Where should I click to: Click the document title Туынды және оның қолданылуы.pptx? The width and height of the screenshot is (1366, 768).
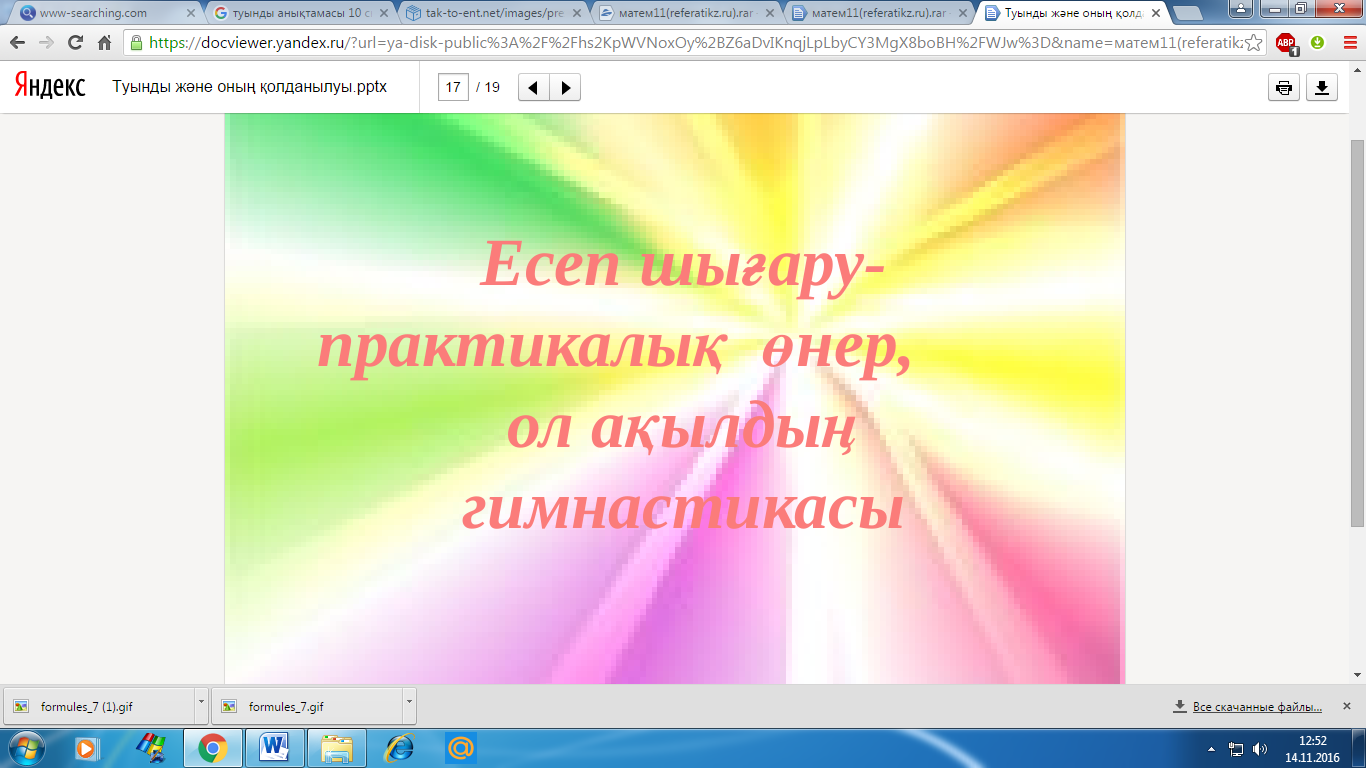250,87
